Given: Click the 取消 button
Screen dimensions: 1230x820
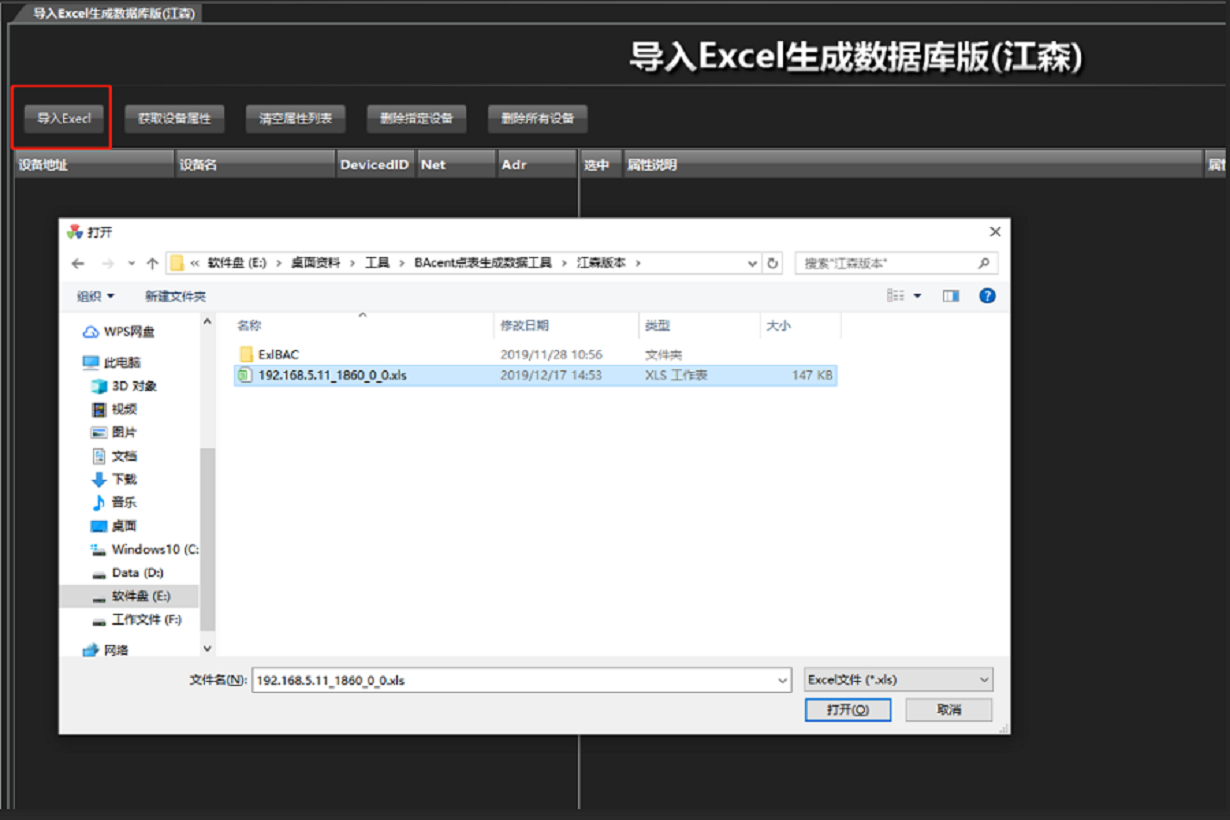Looking at the screenshot, I should [x=949, y=709].
